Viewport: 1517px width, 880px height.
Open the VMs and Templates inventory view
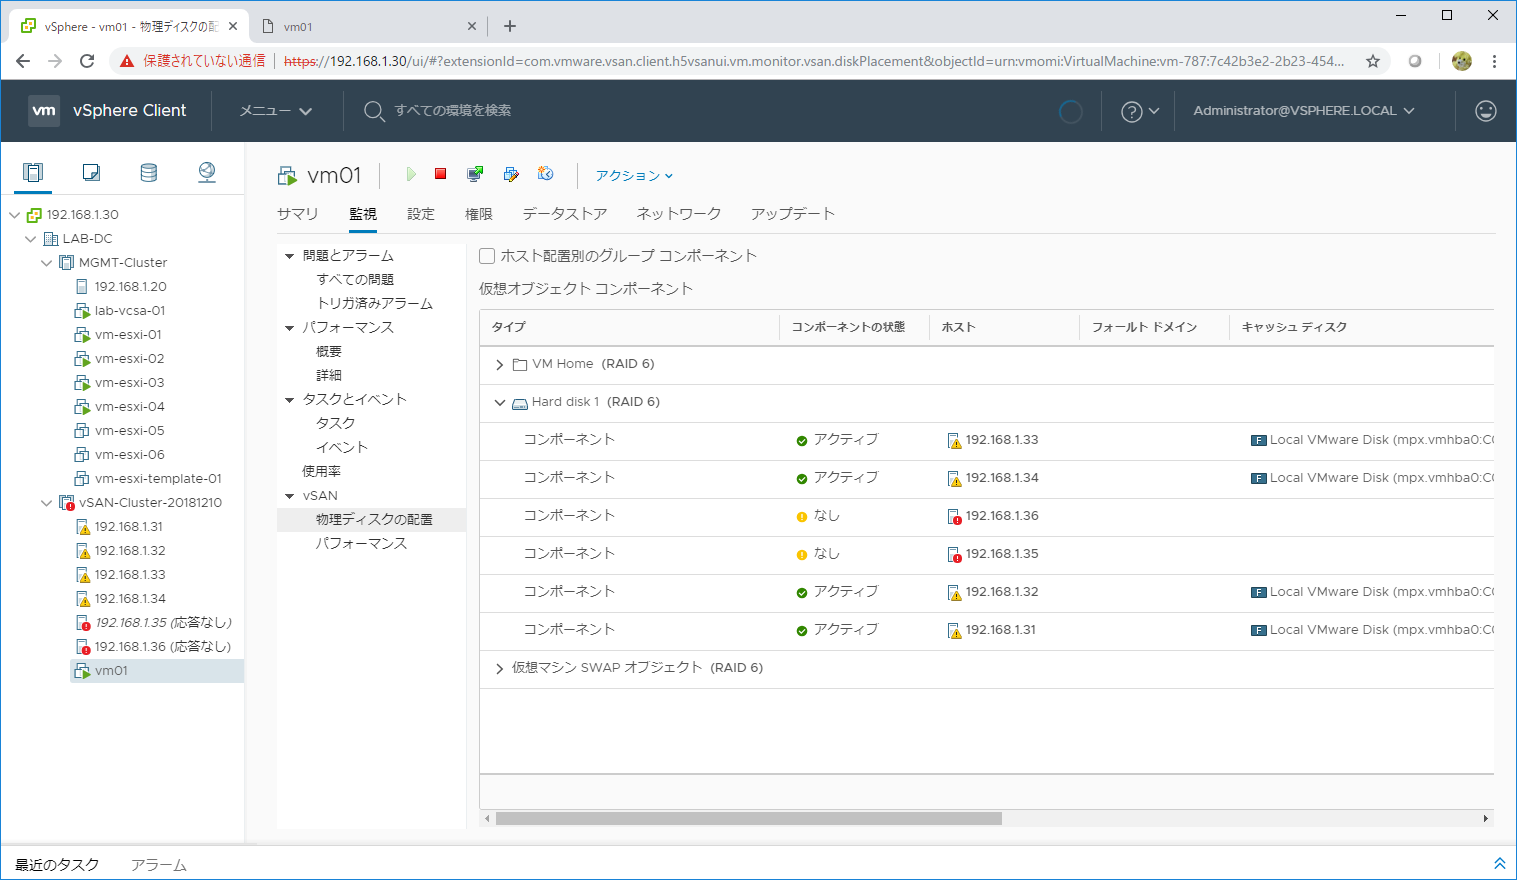pyautogui.click(x=91, y=172)
